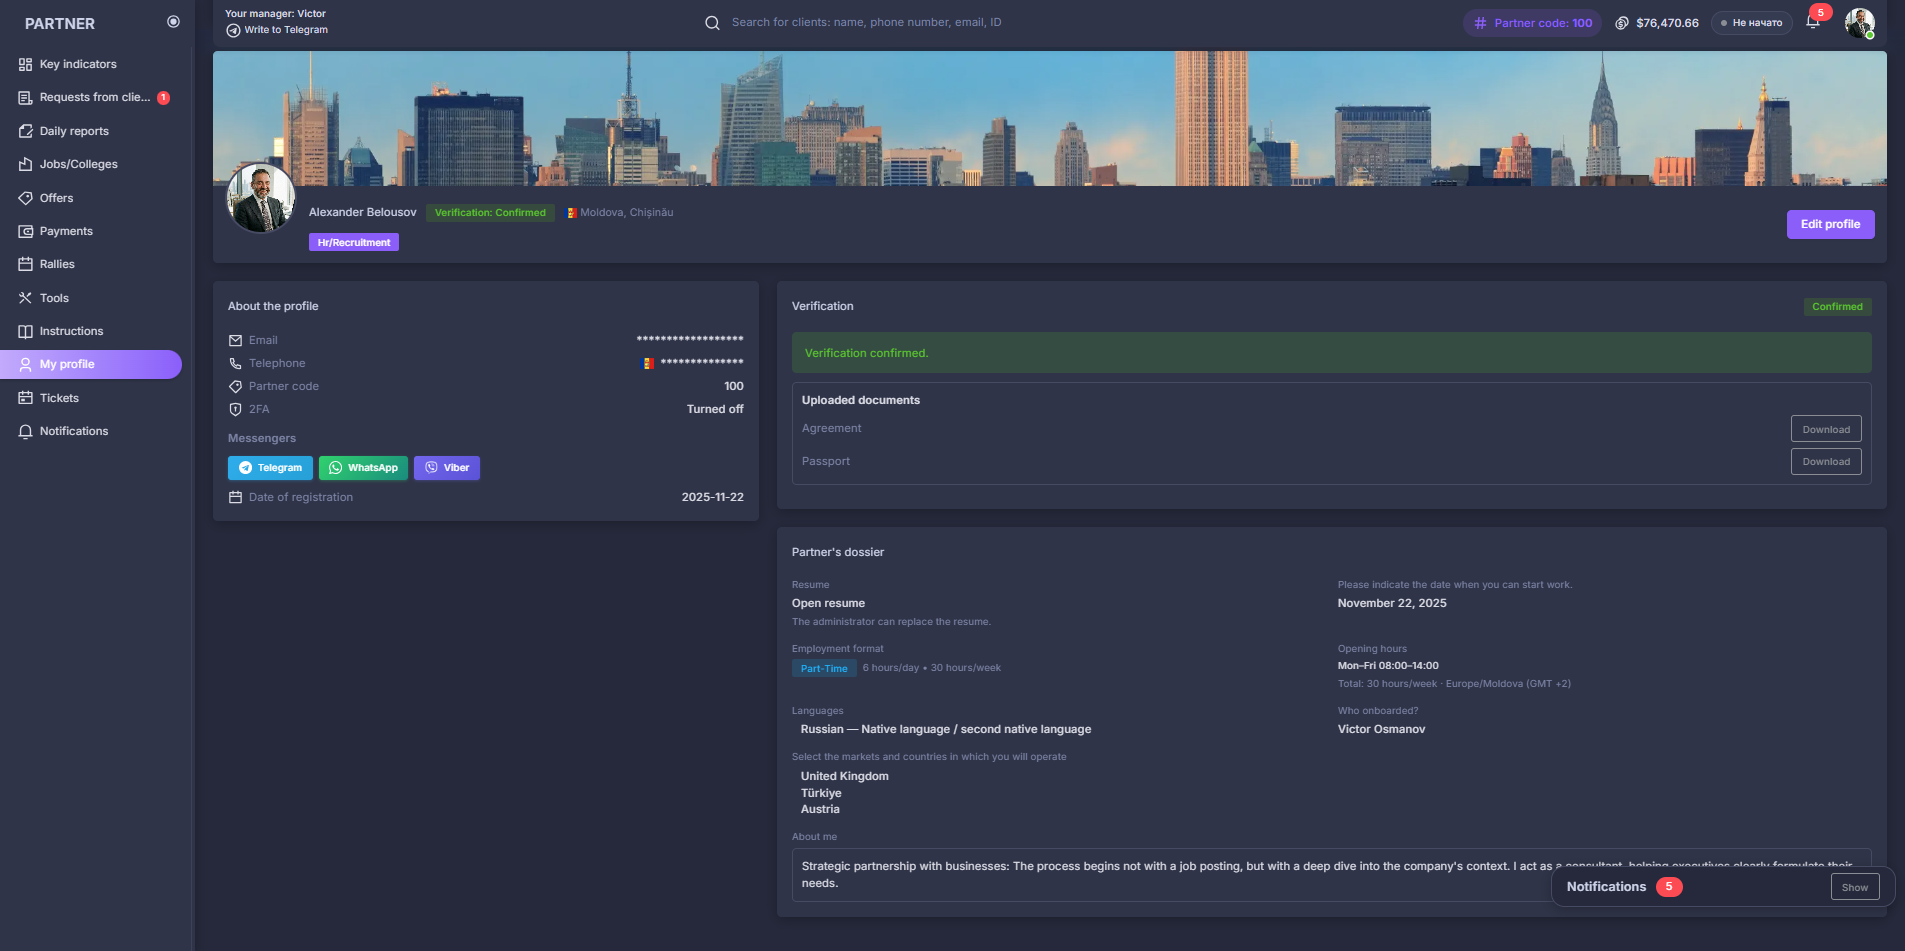Select the Daily reports sidebar item
1905x951 pixels.
tap(73, 130)
